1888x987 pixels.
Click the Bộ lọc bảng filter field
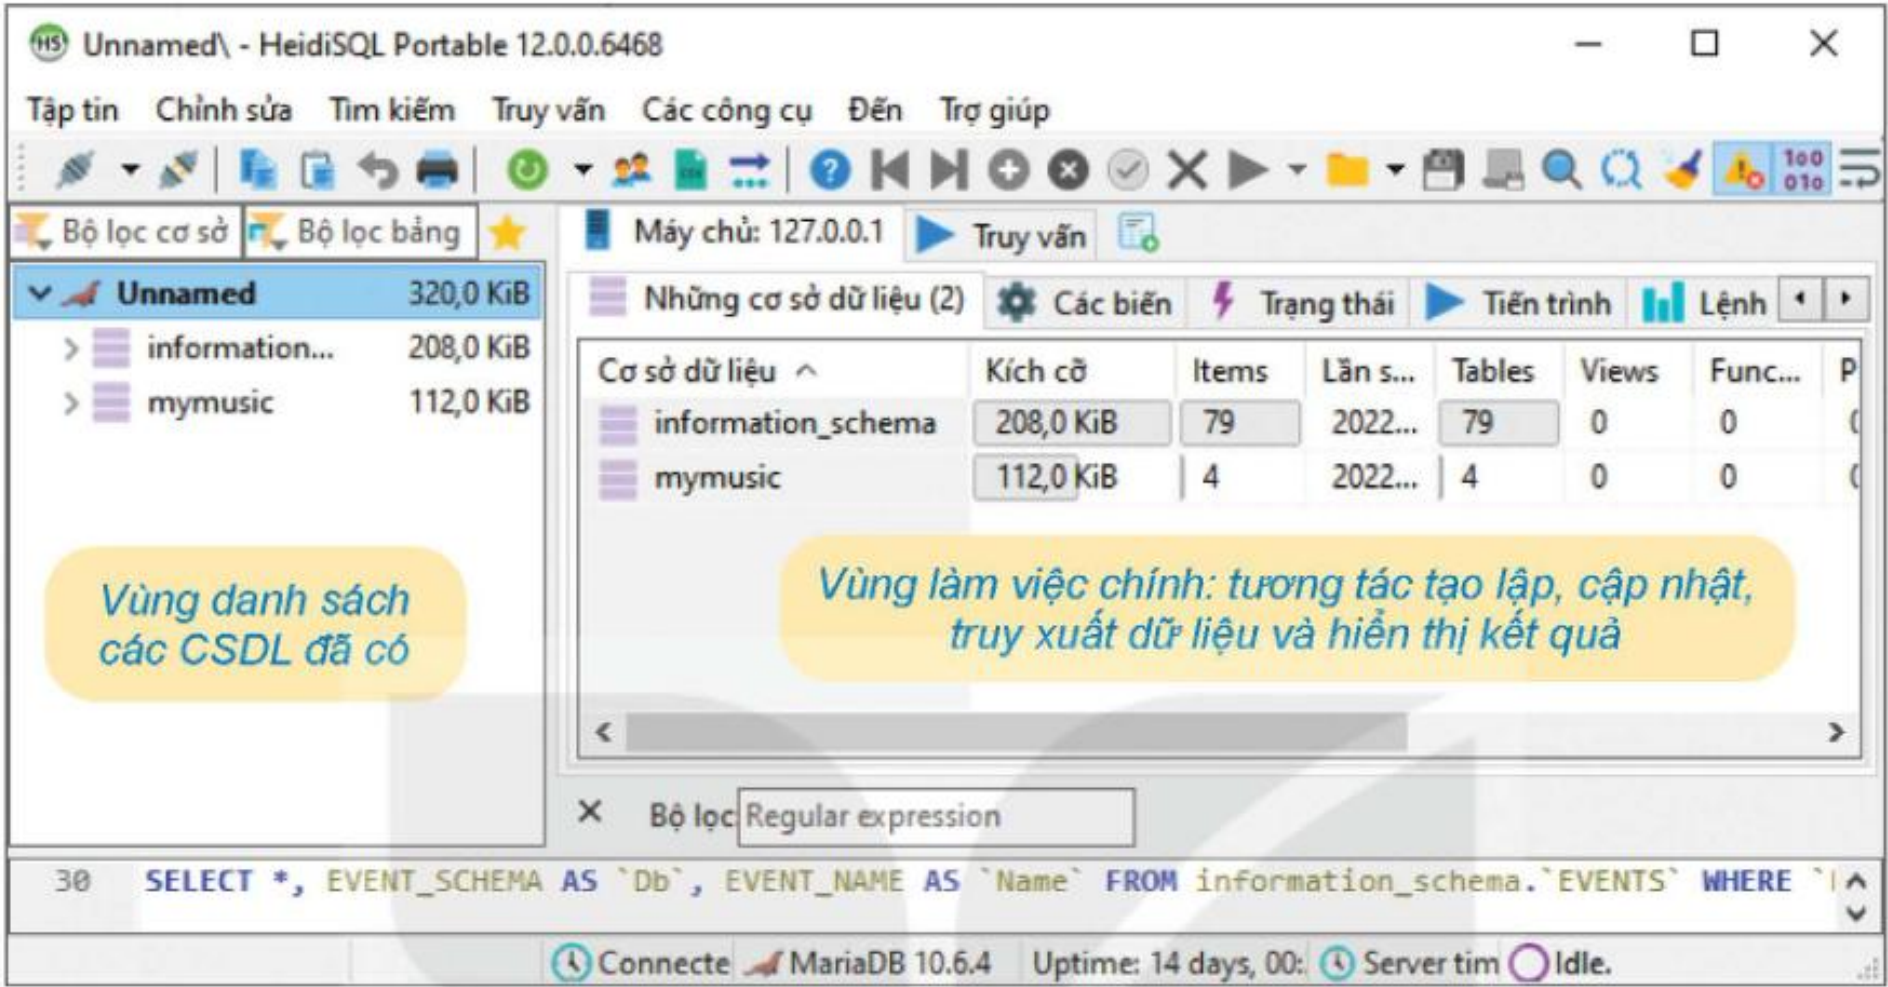pos(361,232)
